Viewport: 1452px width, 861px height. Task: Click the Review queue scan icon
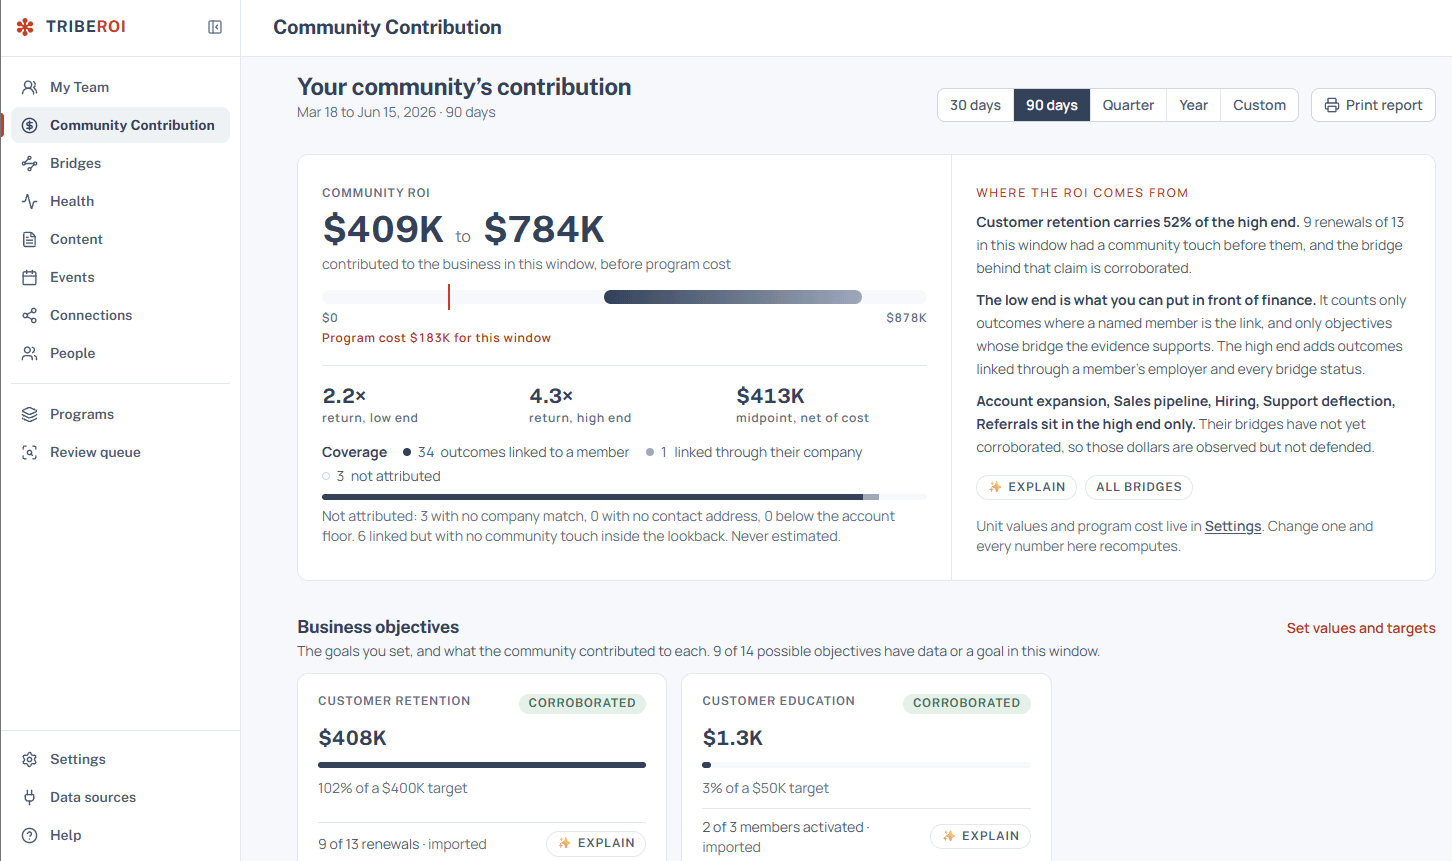[30, 452]
